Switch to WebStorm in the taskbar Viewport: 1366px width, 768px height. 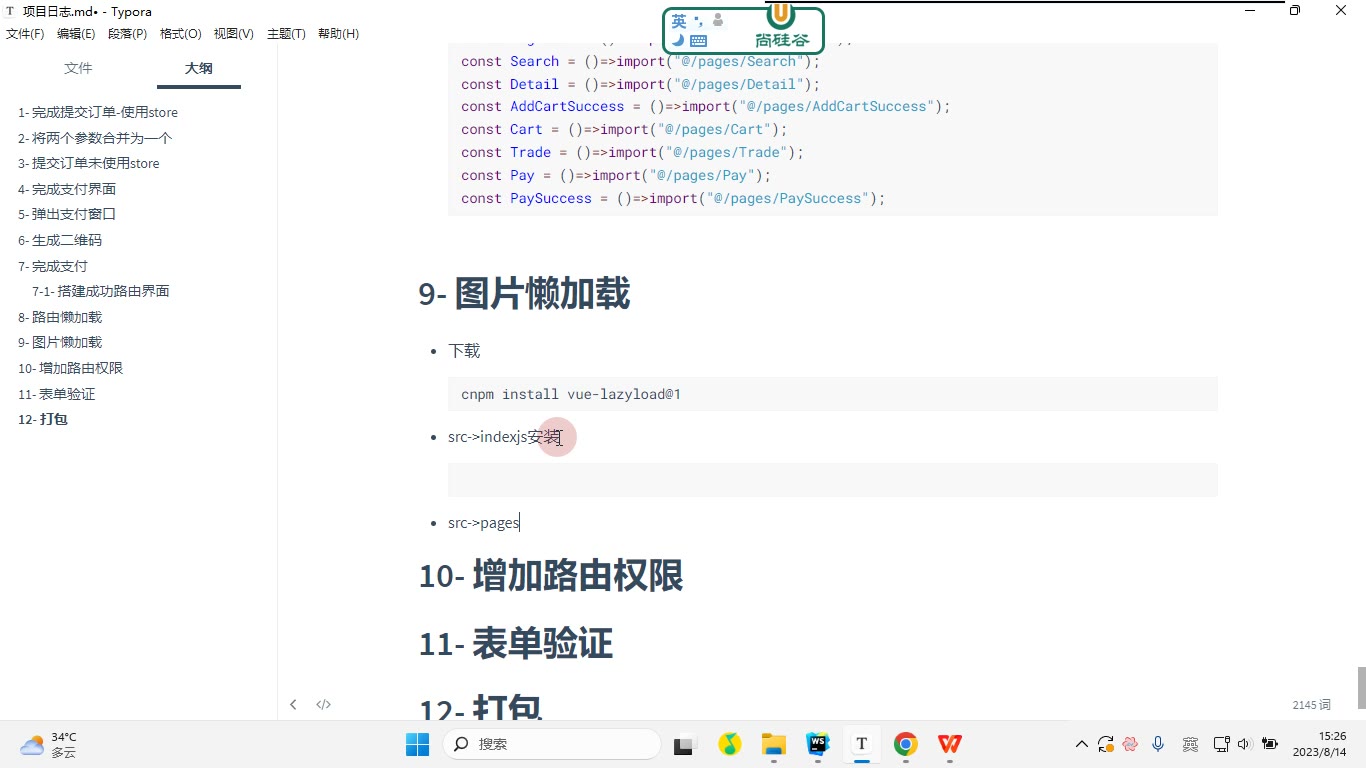click(x=818, y=744)
